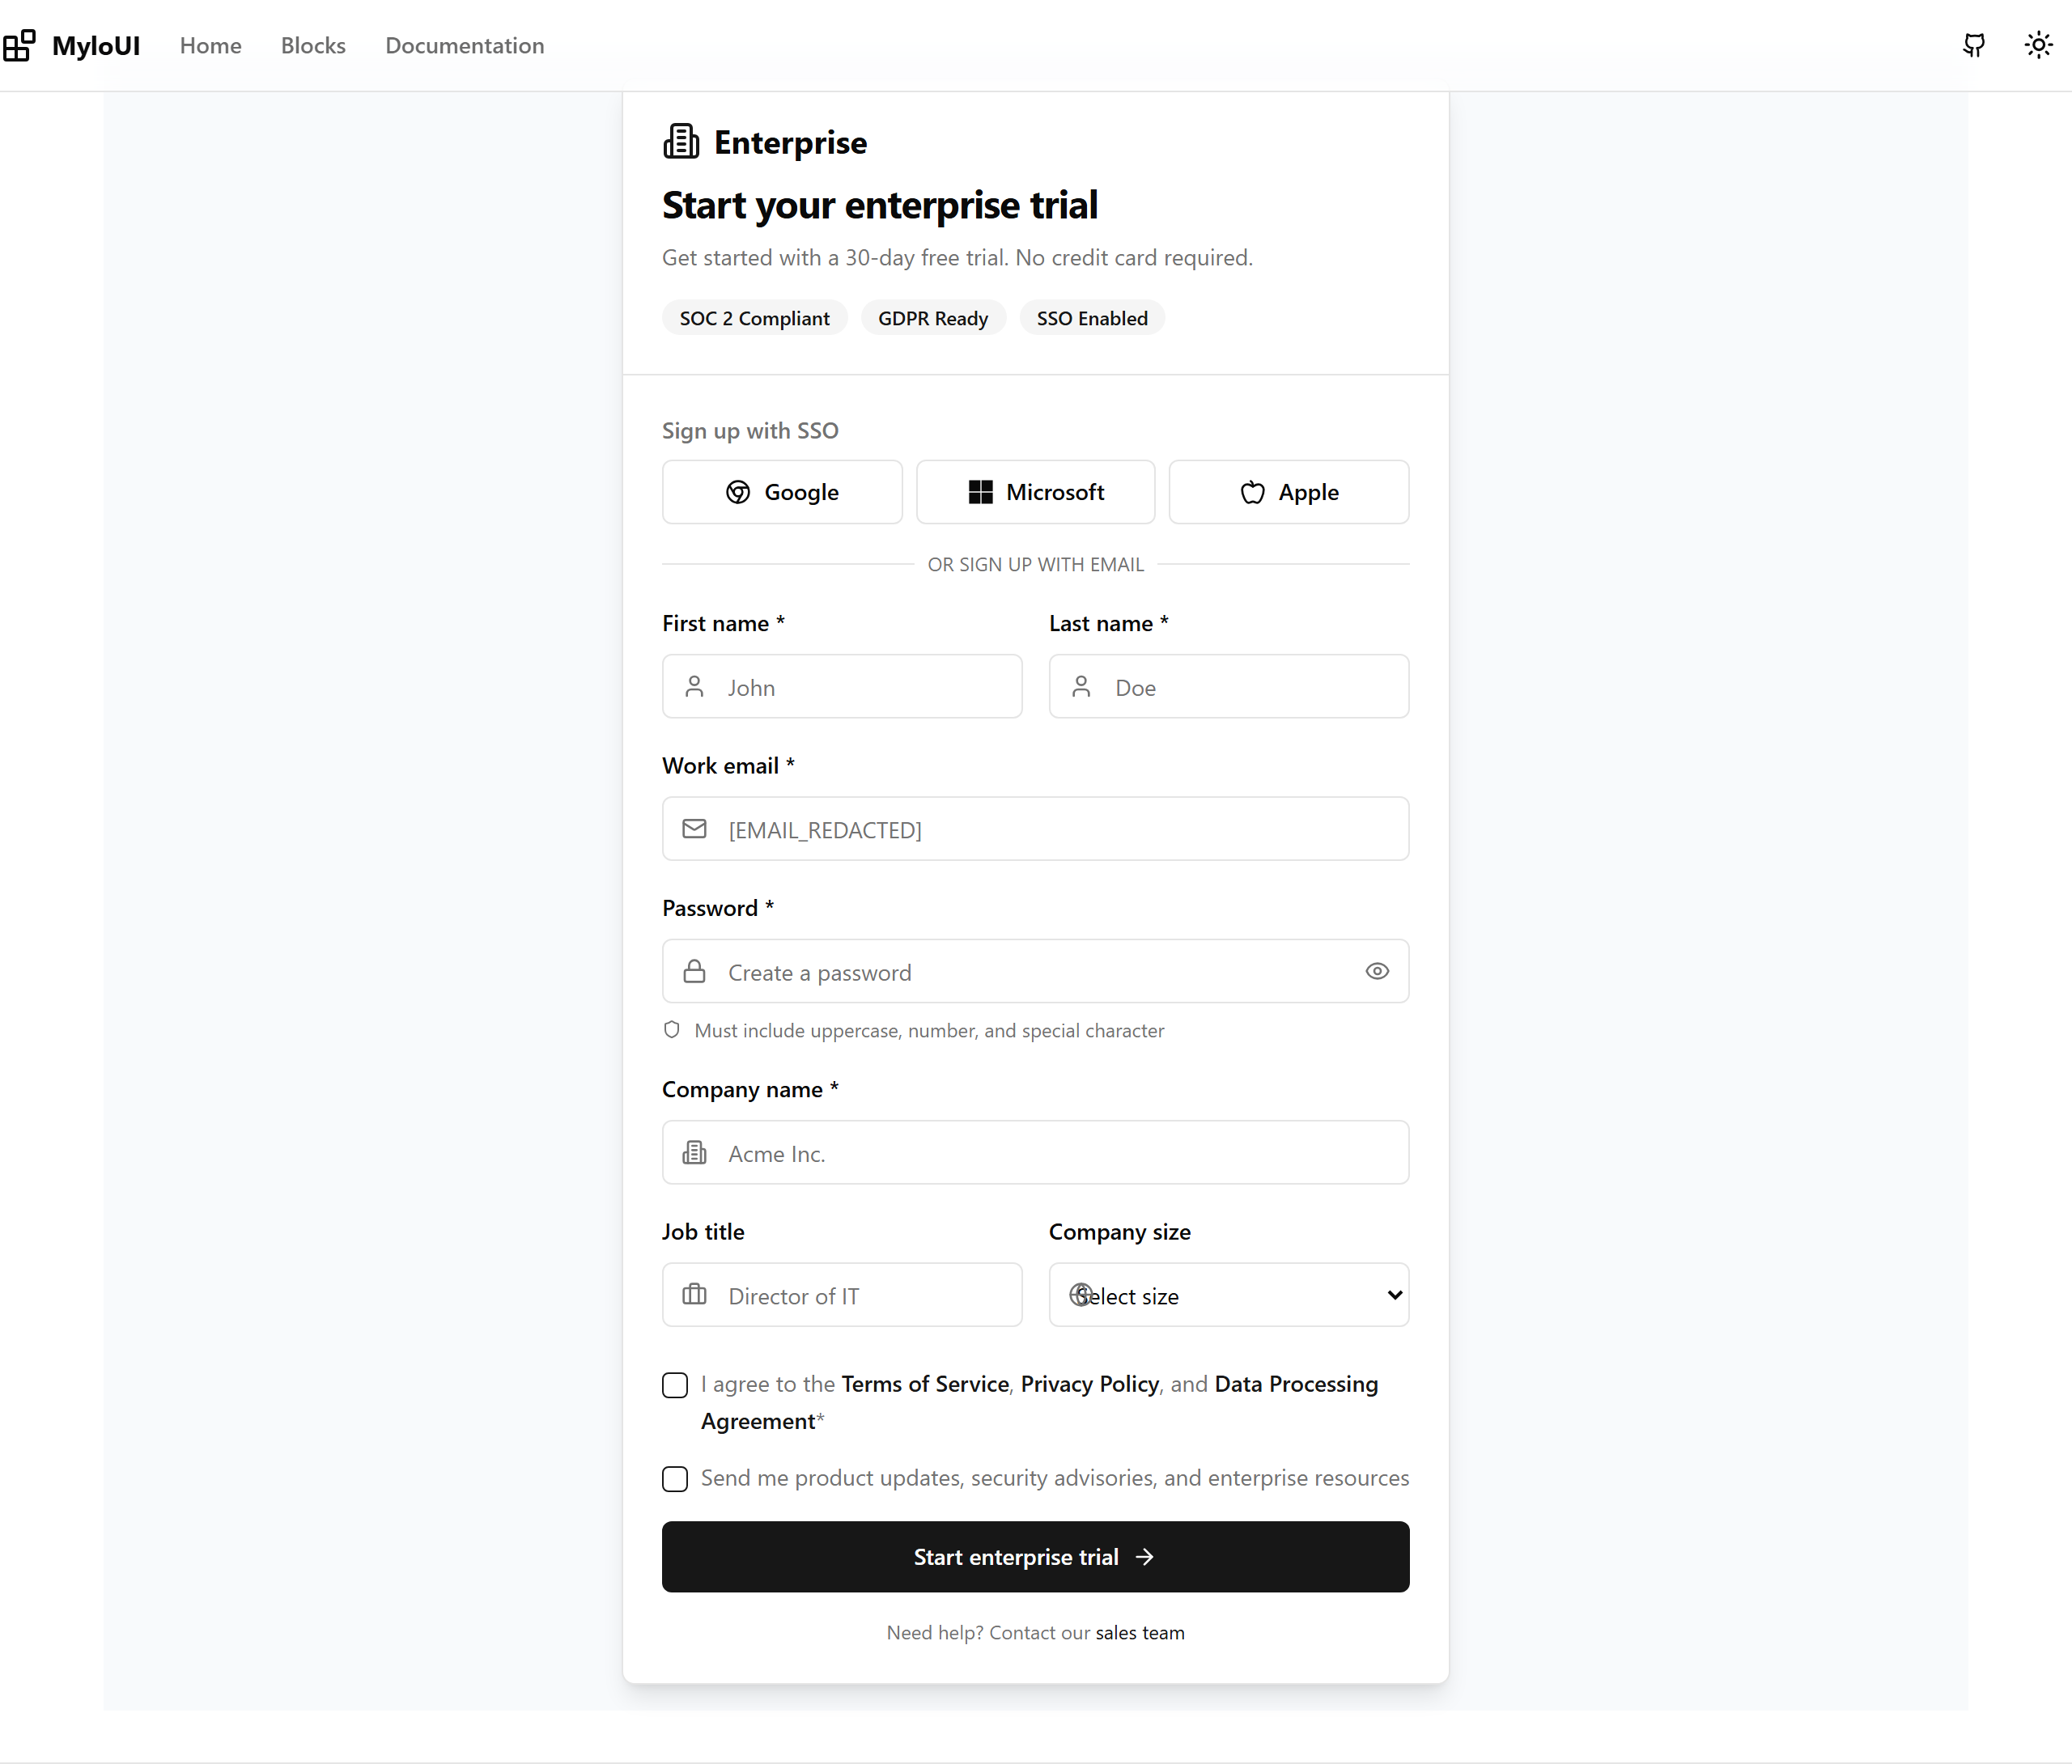Click the SSO Enabled badge
This screenshot has height=1764, width=2072.
coord(1092,318)
